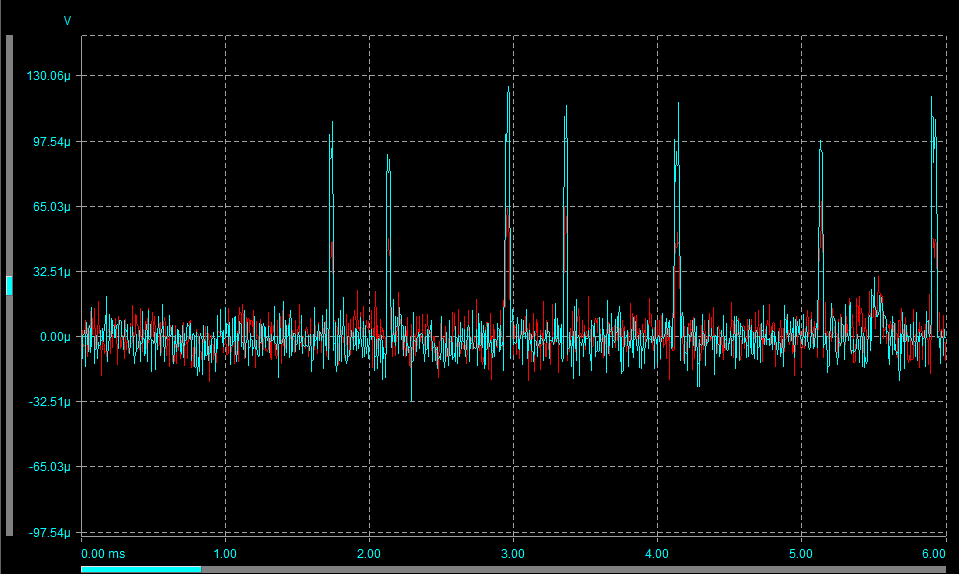Click the grey horizontal scrollbar track right of the thumb
This screenshot has height=574, width=959.
click(x=573, y=569)
